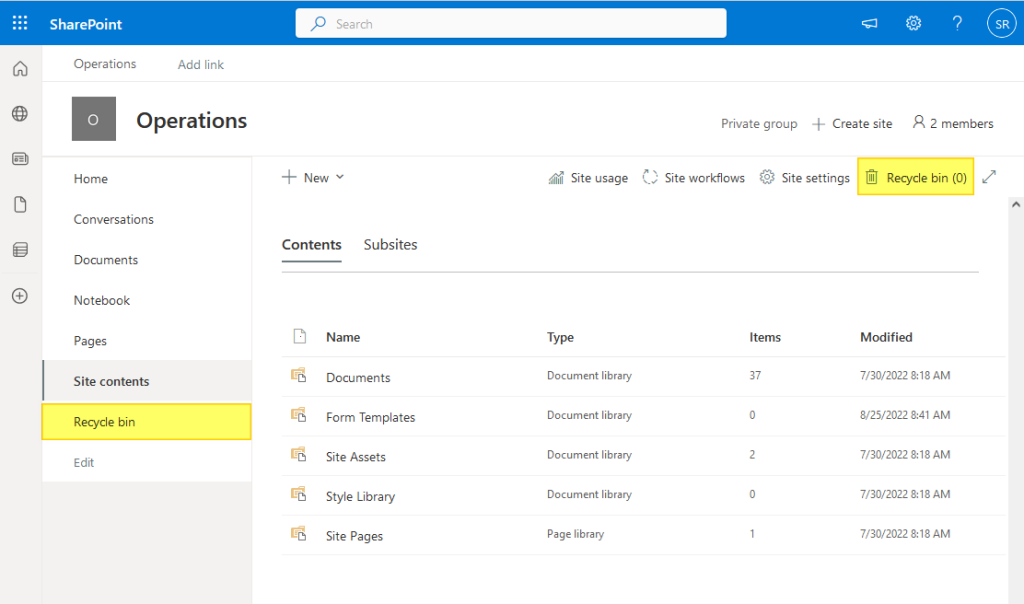Click the 37 items count cell
Screen dimensions: 1024x604
pyautogui.click(x=755, y=375)
